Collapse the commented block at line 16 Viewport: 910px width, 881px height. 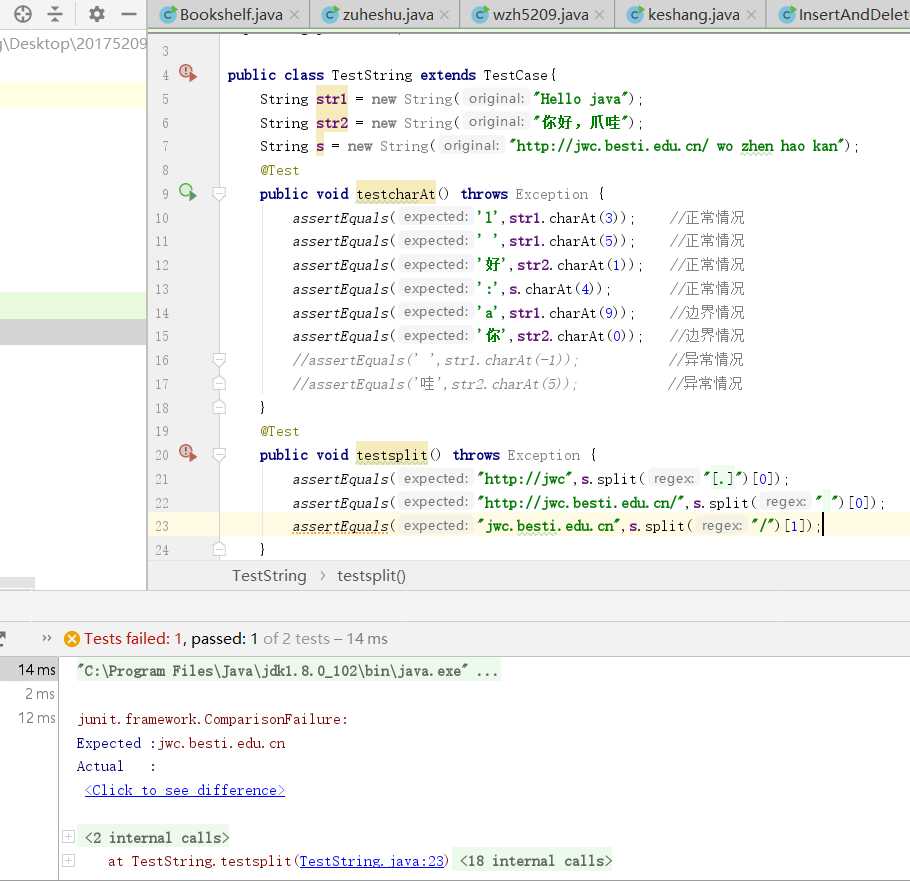tap(219, 359)
